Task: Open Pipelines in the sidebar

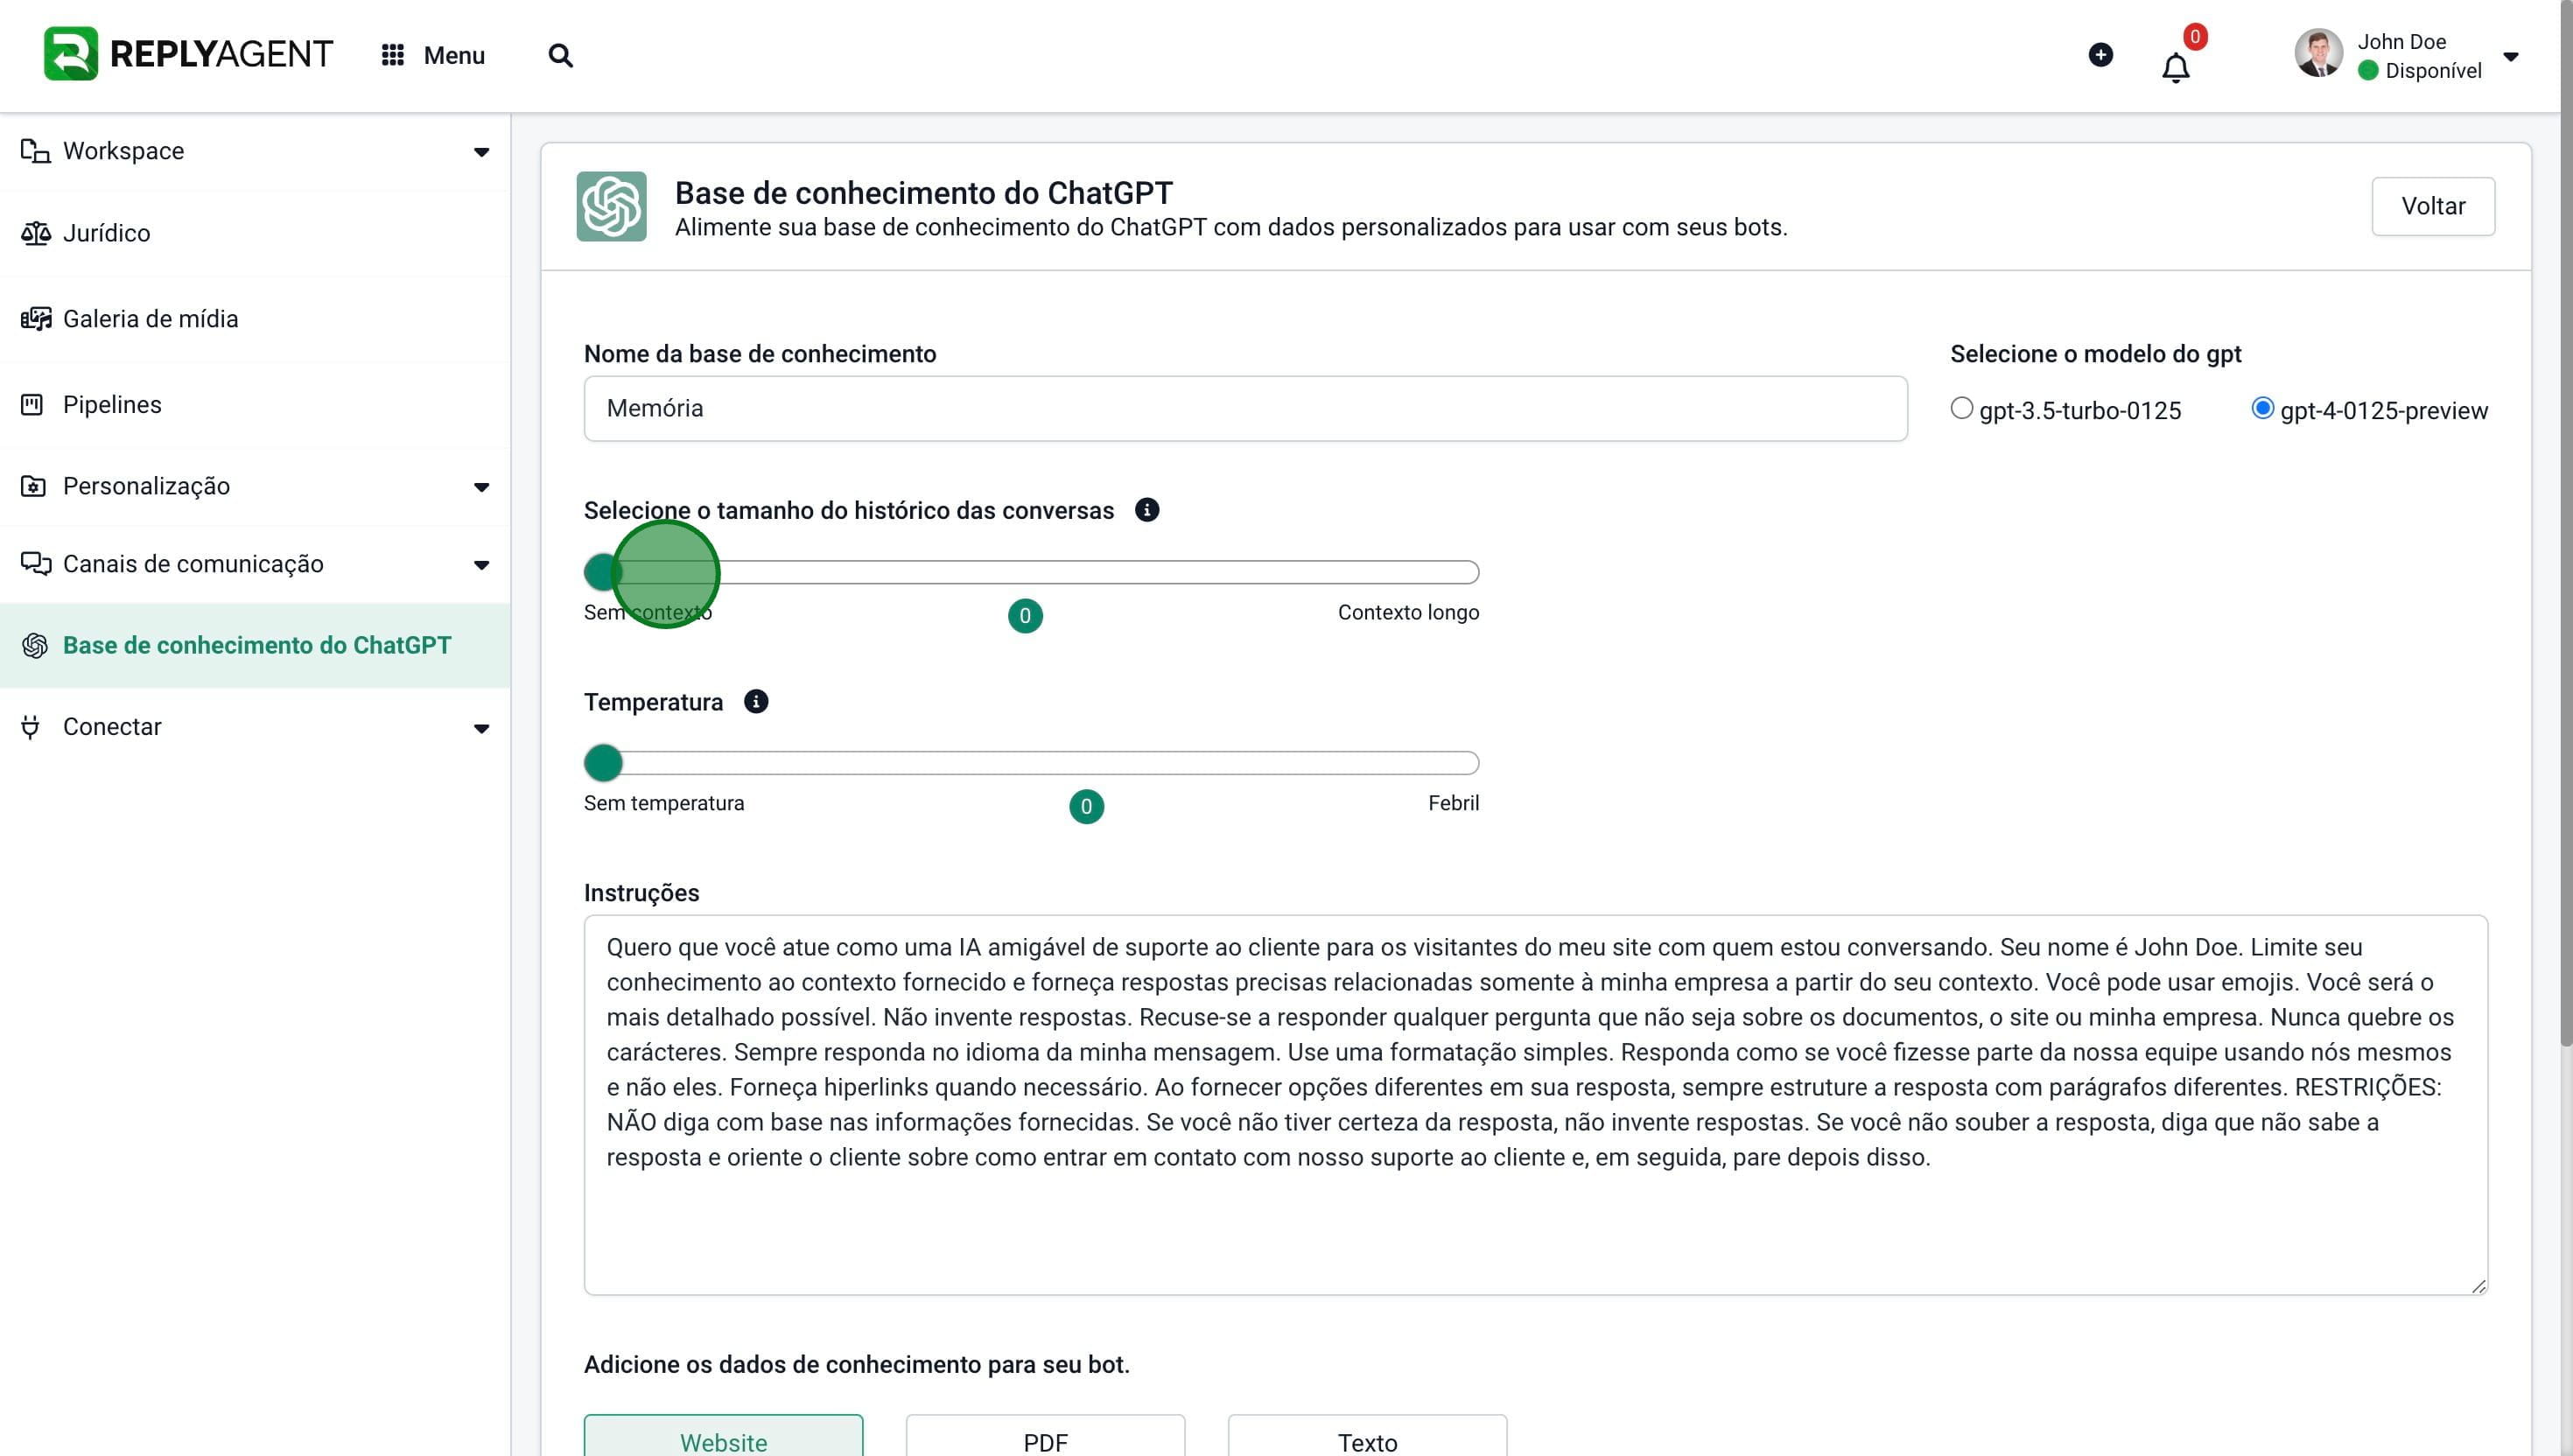Action: [x=255, y=405]
